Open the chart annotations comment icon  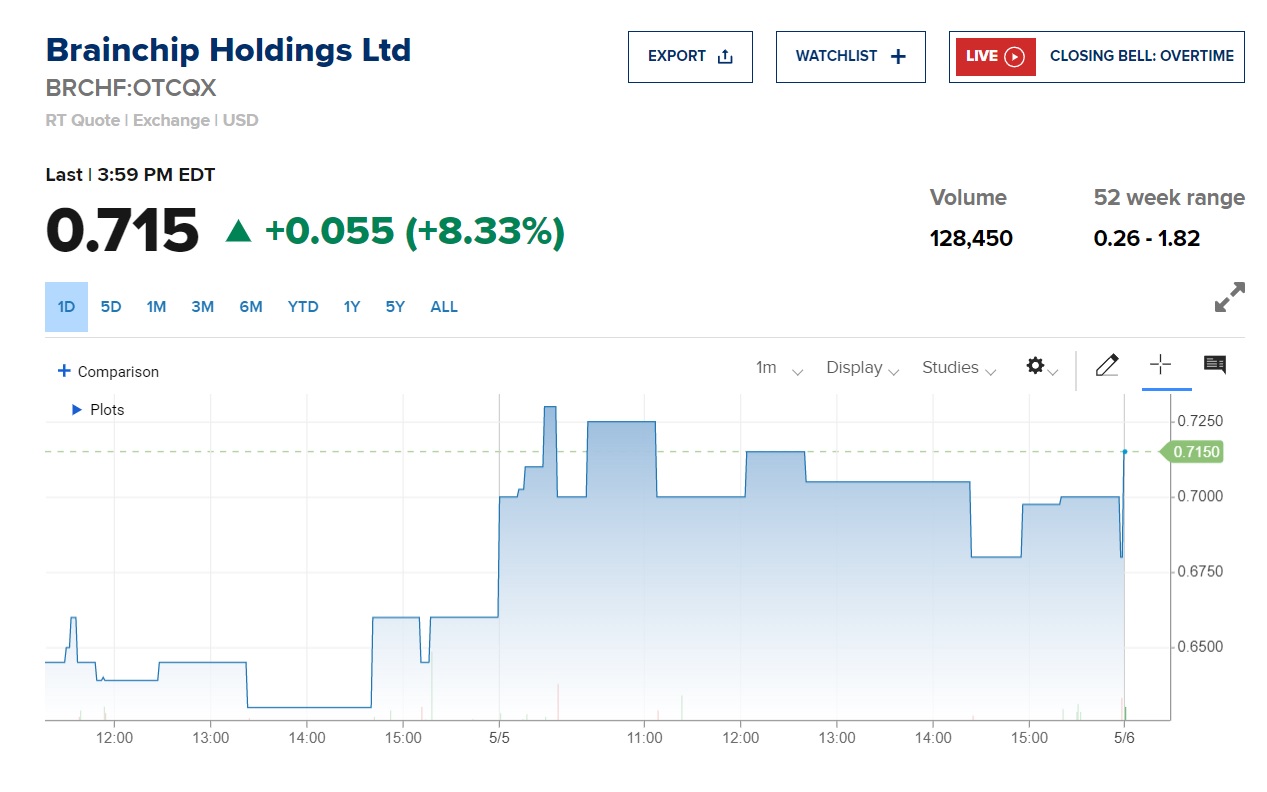(x=1215, y=365)
